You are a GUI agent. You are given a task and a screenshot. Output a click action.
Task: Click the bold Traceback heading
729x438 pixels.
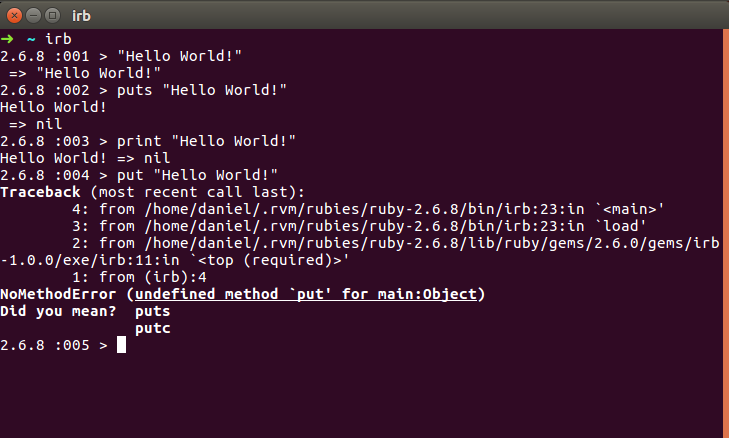click(40, 192)
